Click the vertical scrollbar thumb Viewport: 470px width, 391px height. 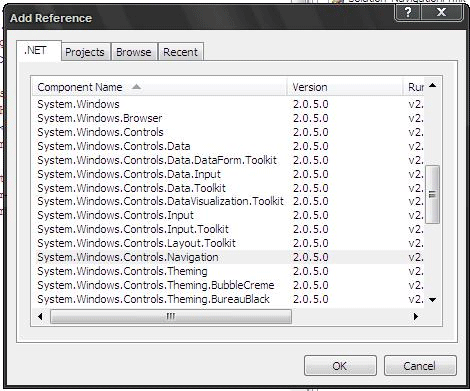[433, 194]
